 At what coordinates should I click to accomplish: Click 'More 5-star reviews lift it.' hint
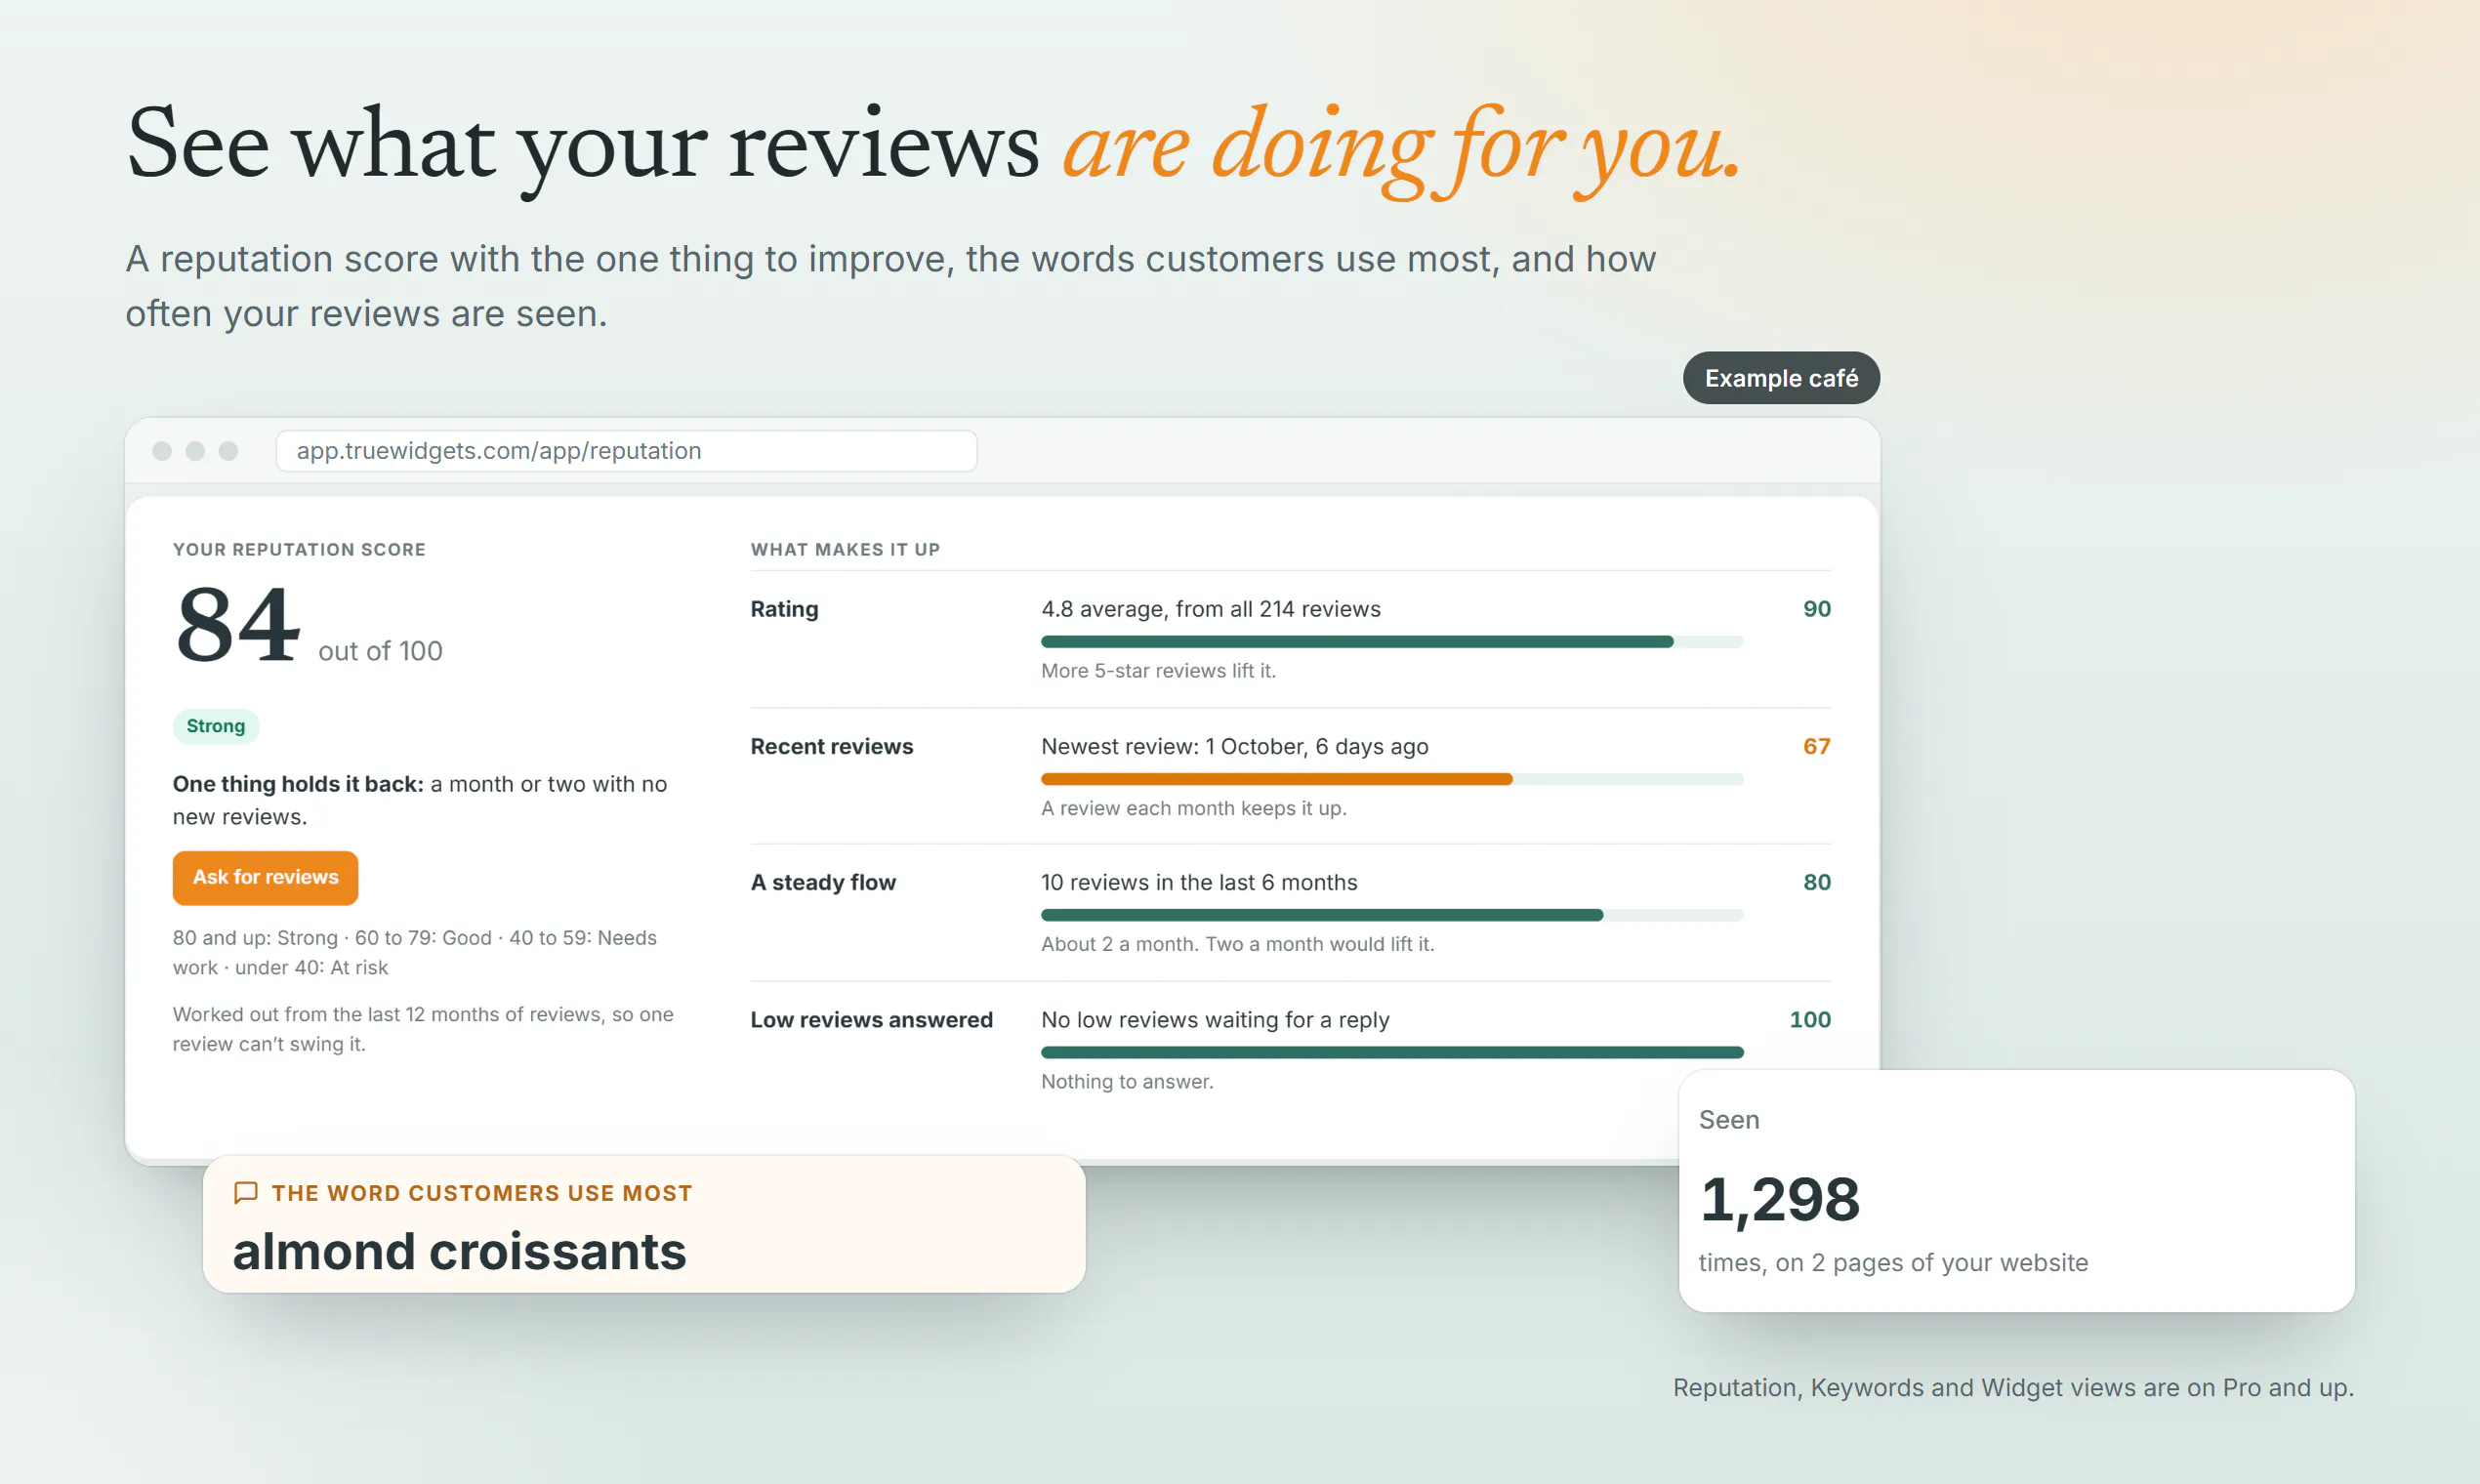pyautogui.click(x=1158, y=671)
